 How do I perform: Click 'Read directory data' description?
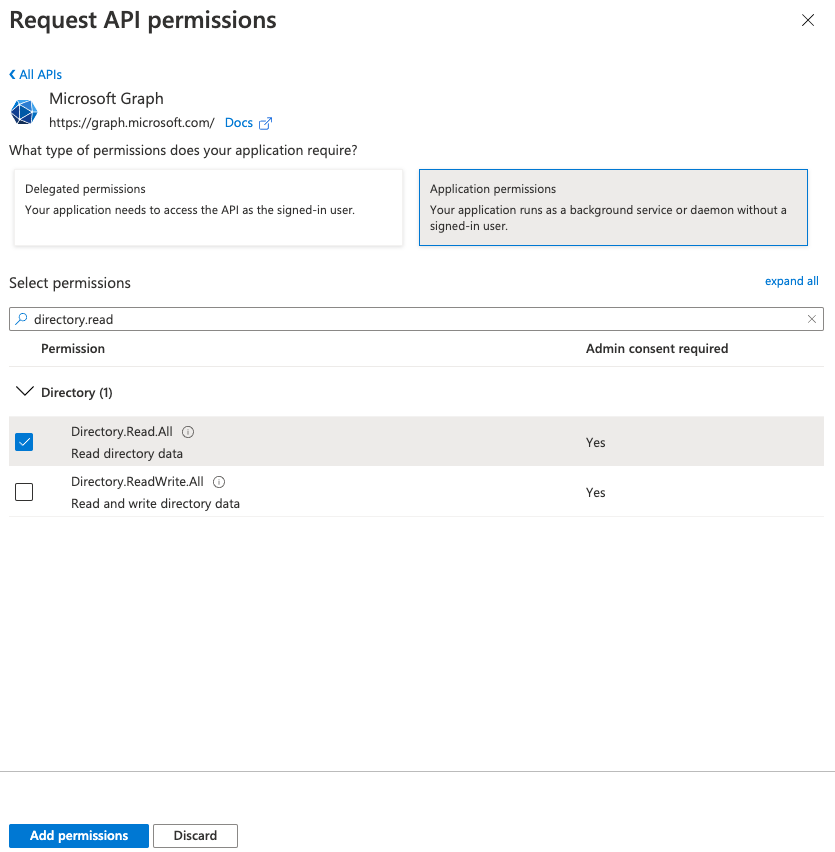pyautogui.click(x=127, y=454)
